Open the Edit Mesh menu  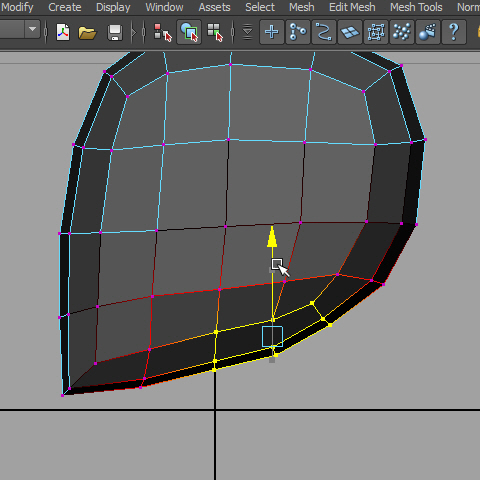pos(352,7)
